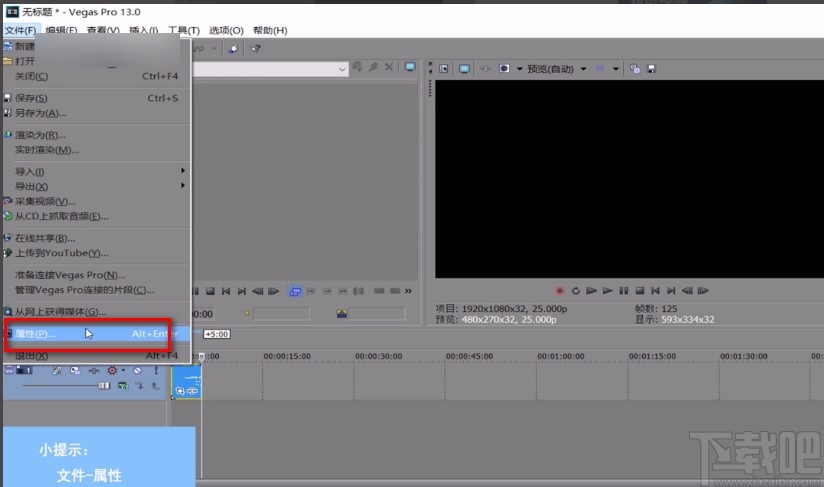Copy preview snapshot to clipboard icon
Viewport: 824px width, 487px height.
click(635, 69)
